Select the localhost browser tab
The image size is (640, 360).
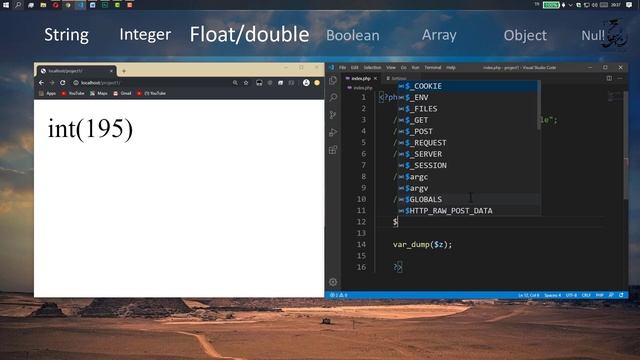pos(76,71)
